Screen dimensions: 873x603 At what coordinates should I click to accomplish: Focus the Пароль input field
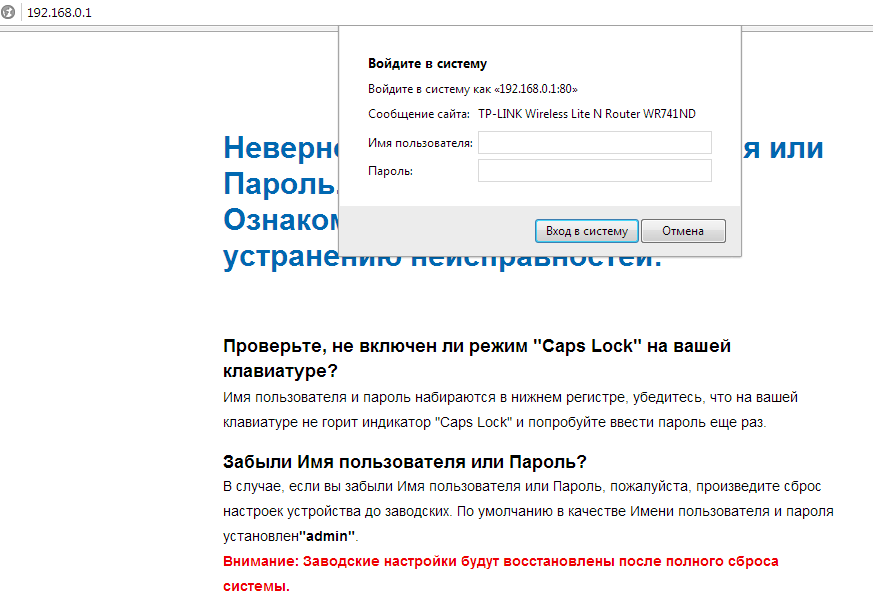click(594, 171)
